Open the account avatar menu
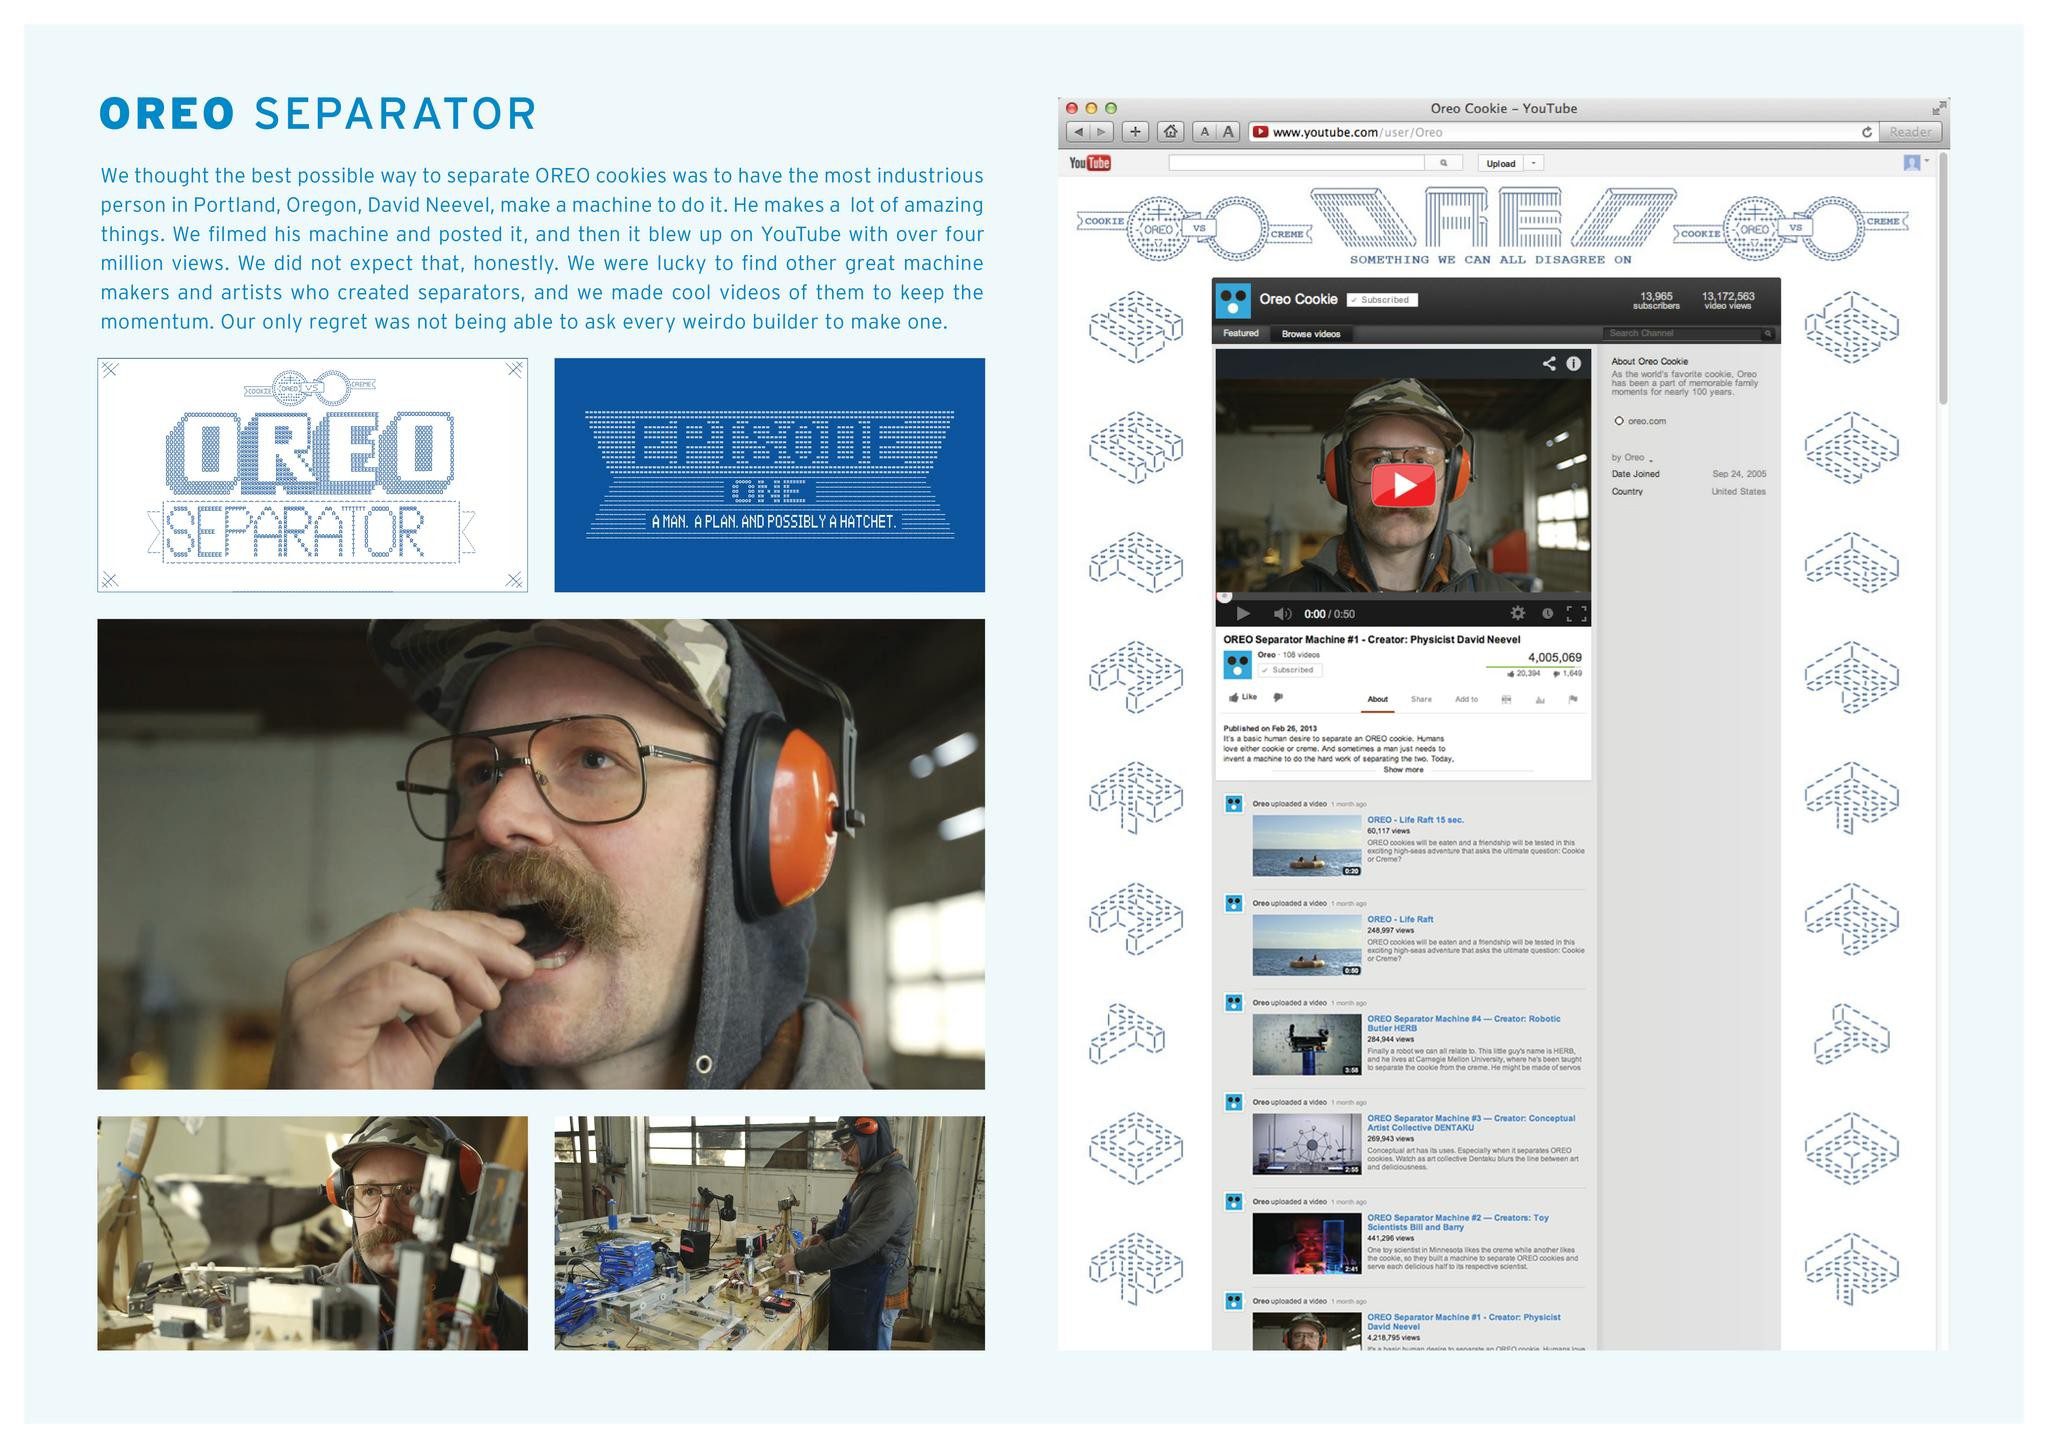Image resolution: width=2048 pixels, height=1448 pixels. coord(1912,162)
